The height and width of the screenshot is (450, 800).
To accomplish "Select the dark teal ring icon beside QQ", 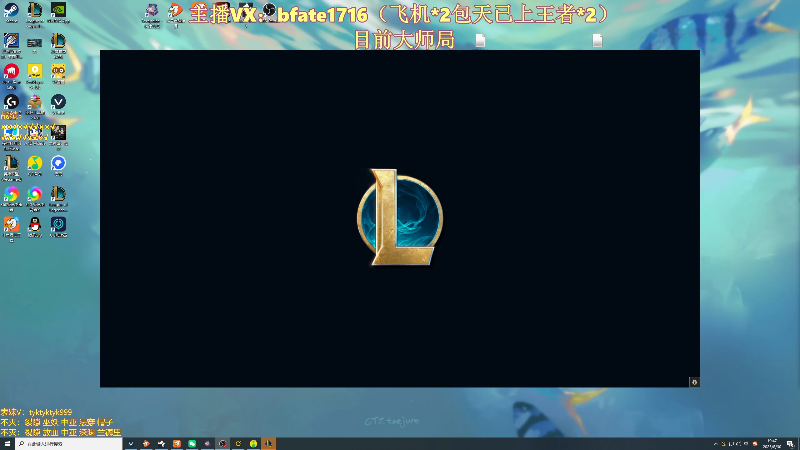I will (58, 224).
